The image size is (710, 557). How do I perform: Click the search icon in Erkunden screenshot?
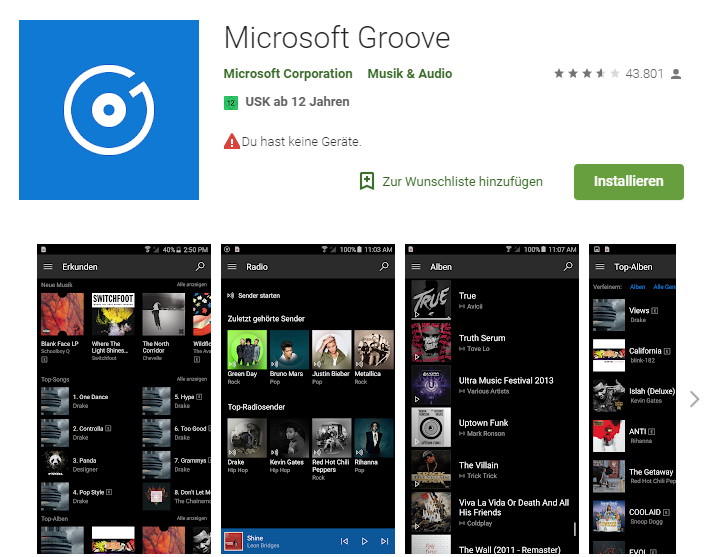[x=200, y=266]
